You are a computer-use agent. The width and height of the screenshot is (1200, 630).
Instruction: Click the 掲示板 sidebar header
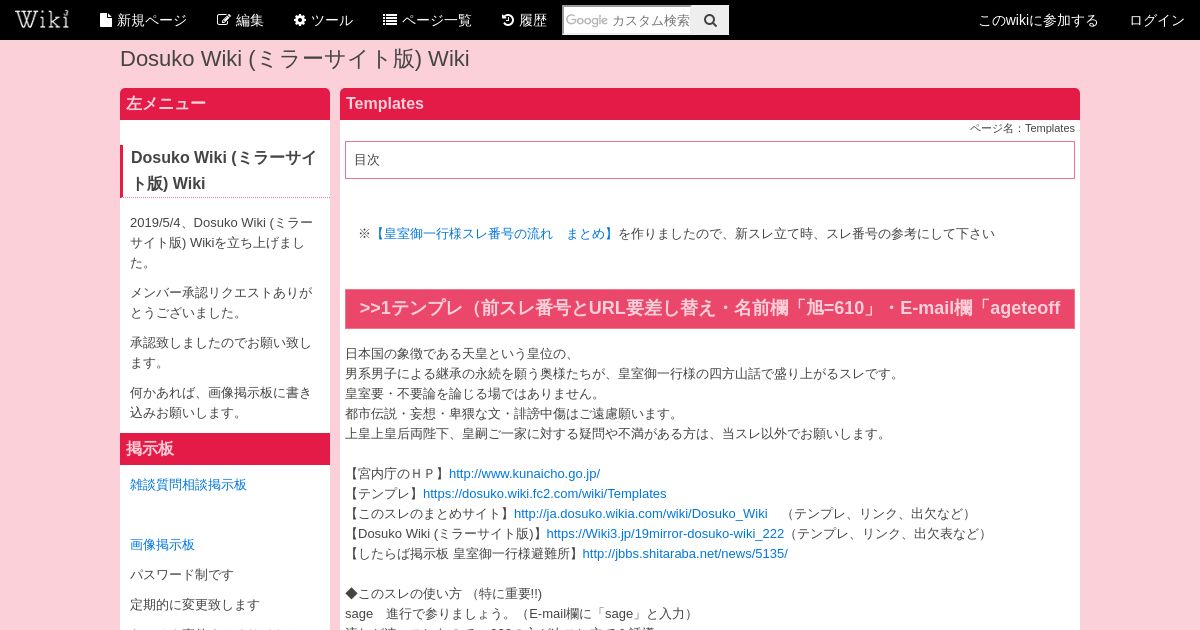[225, 449]
